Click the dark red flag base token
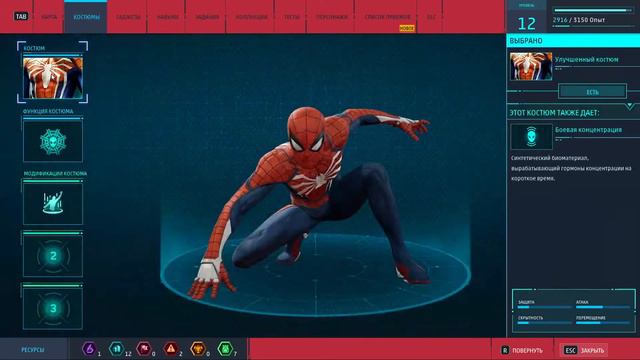This screenshot has height=360, width=640. click(x=143, y=349)
